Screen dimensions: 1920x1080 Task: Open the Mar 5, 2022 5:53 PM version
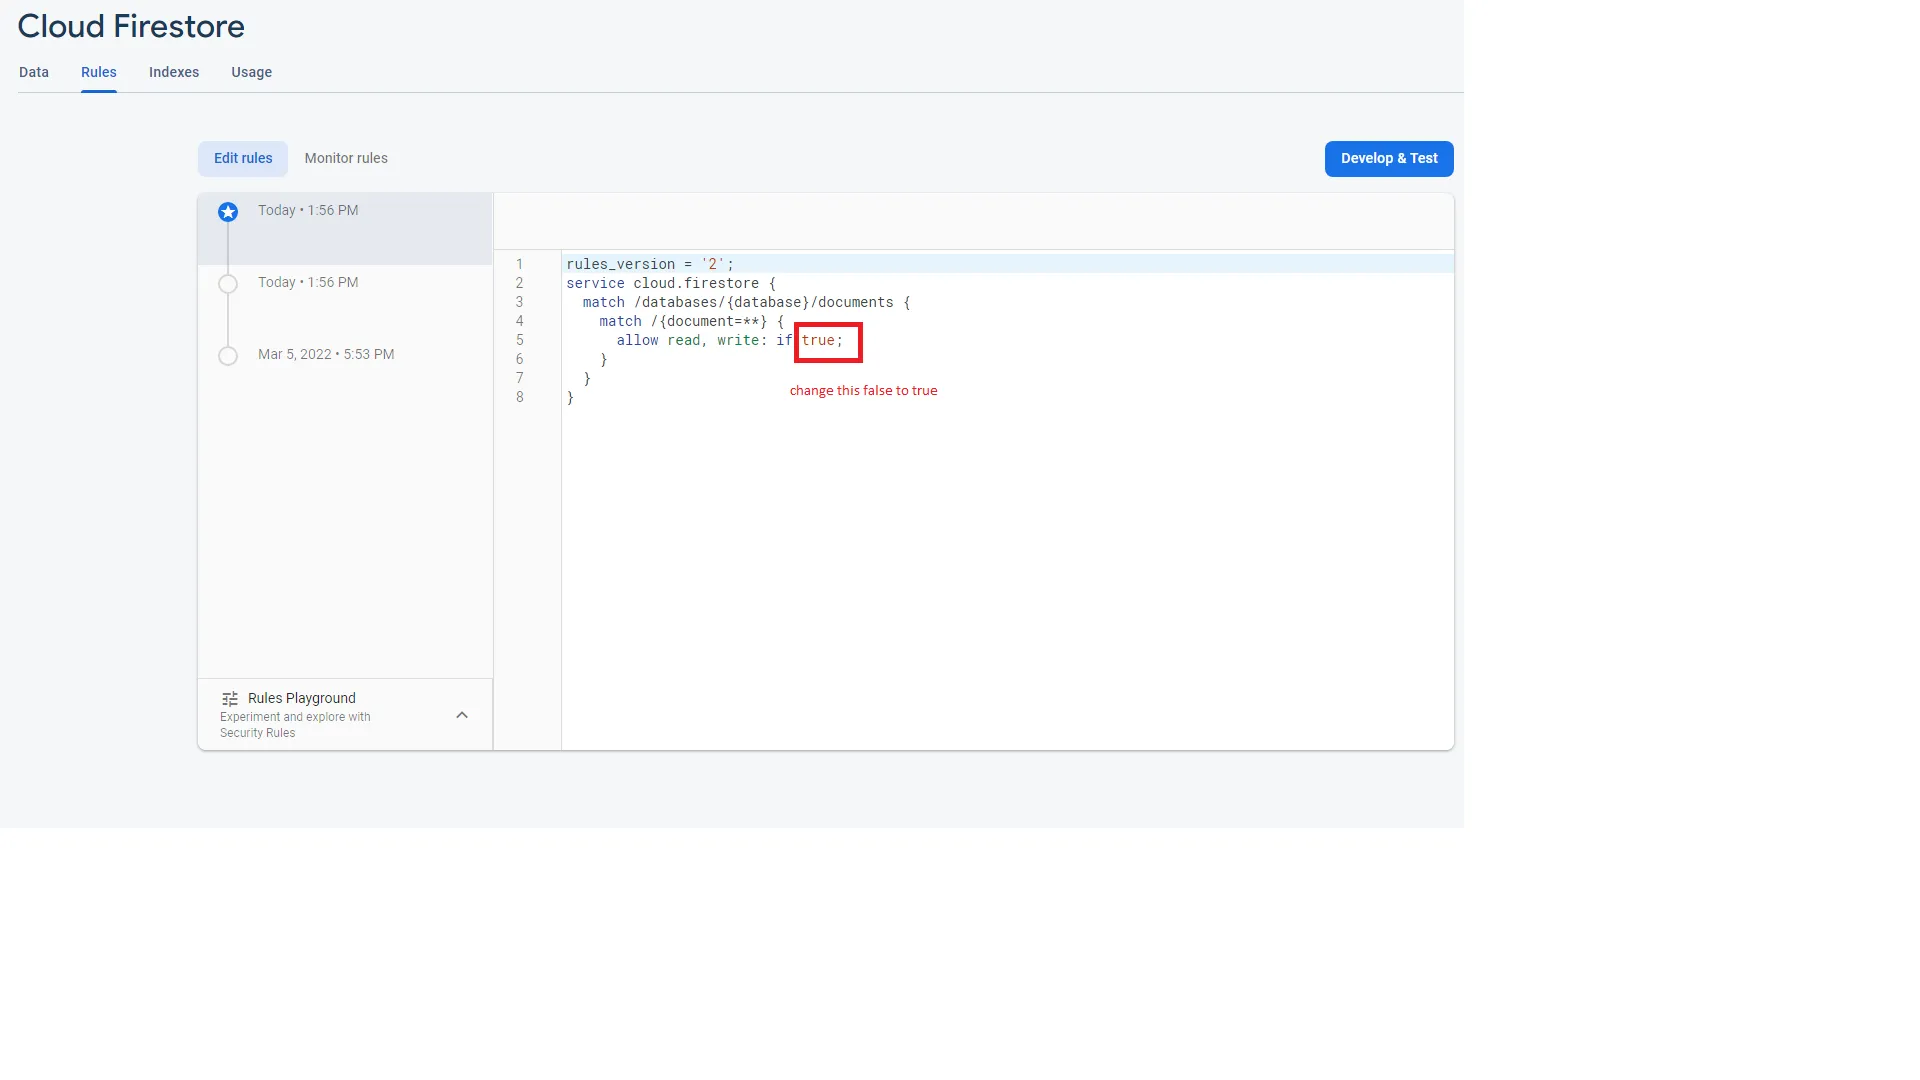point(326,354)
